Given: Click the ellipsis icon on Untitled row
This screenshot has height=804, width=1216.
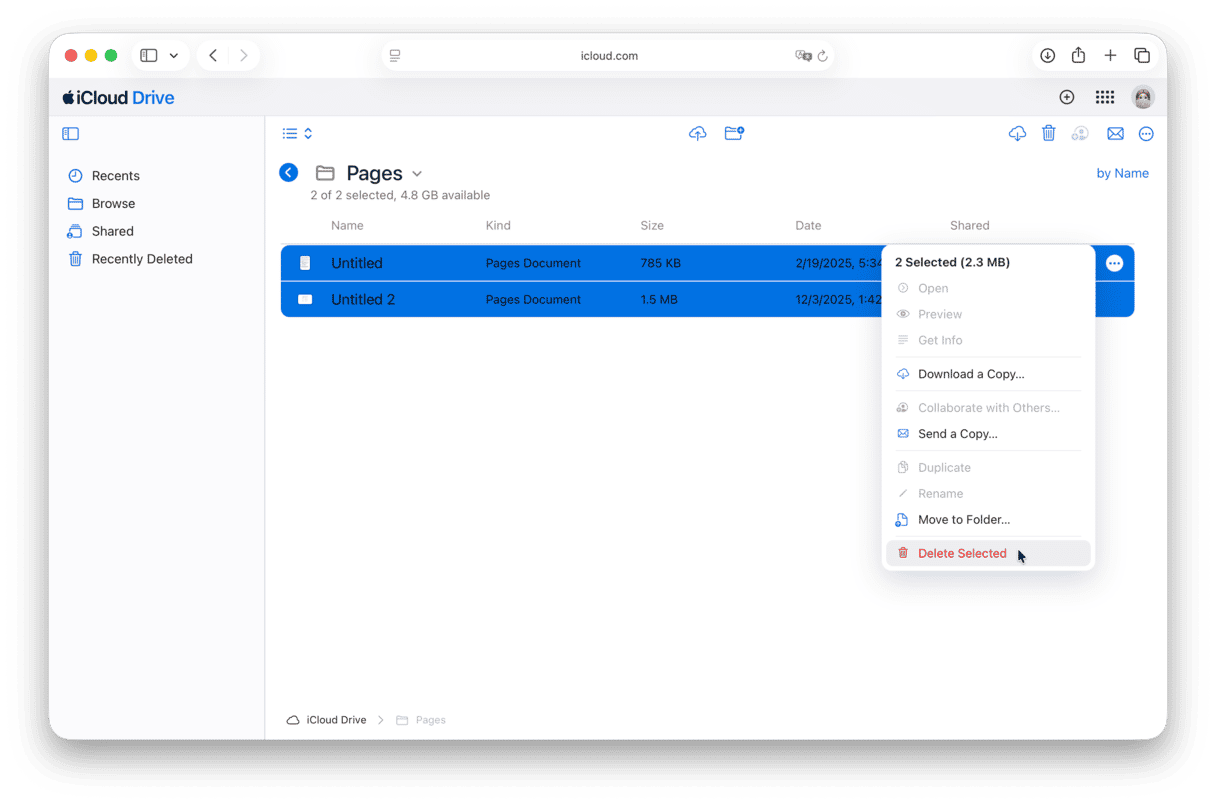Looking at the screenshot, I should pyautogui.click(x=1114, y=263).
